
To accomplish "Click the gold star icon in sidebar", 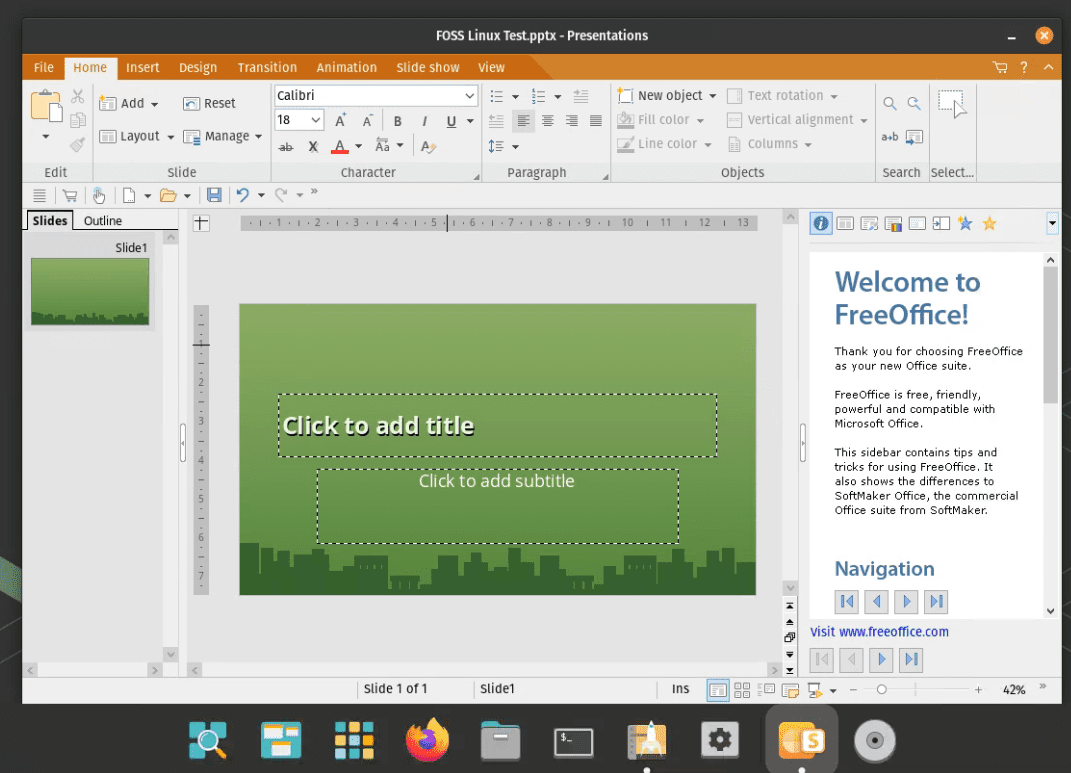I will point(989,223).
